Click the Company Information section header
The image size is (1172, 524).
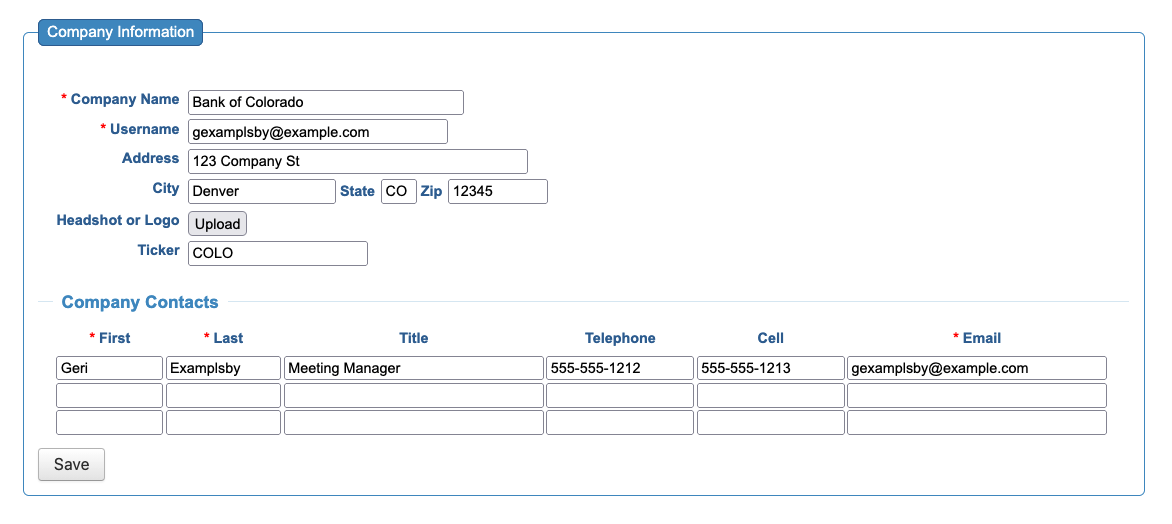pos(120,32)
